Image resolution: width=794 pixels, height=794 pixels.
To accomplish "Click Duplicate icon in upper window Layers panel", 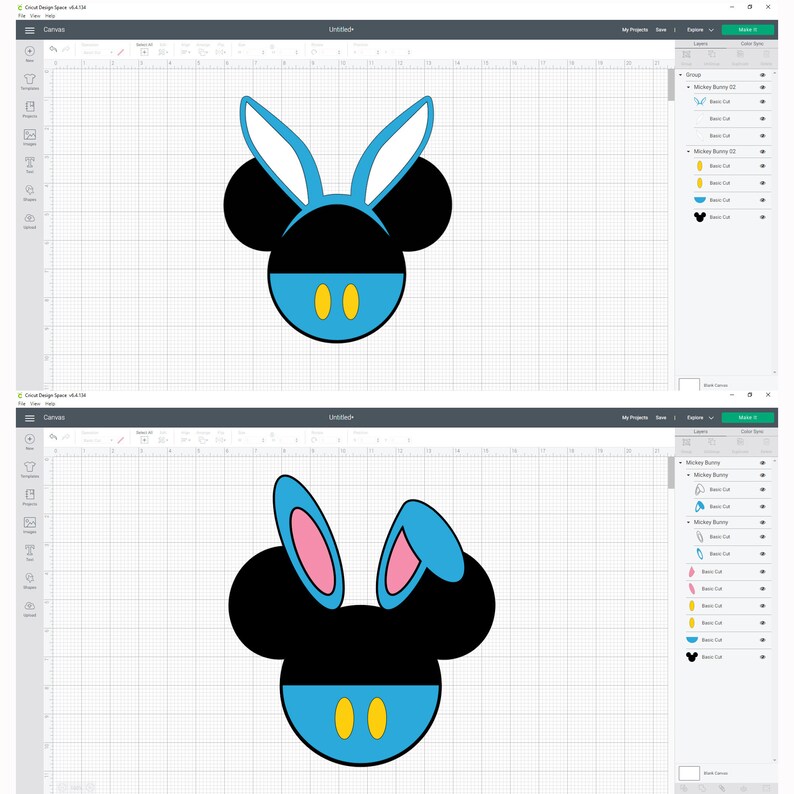I will (x=740, y=56).
